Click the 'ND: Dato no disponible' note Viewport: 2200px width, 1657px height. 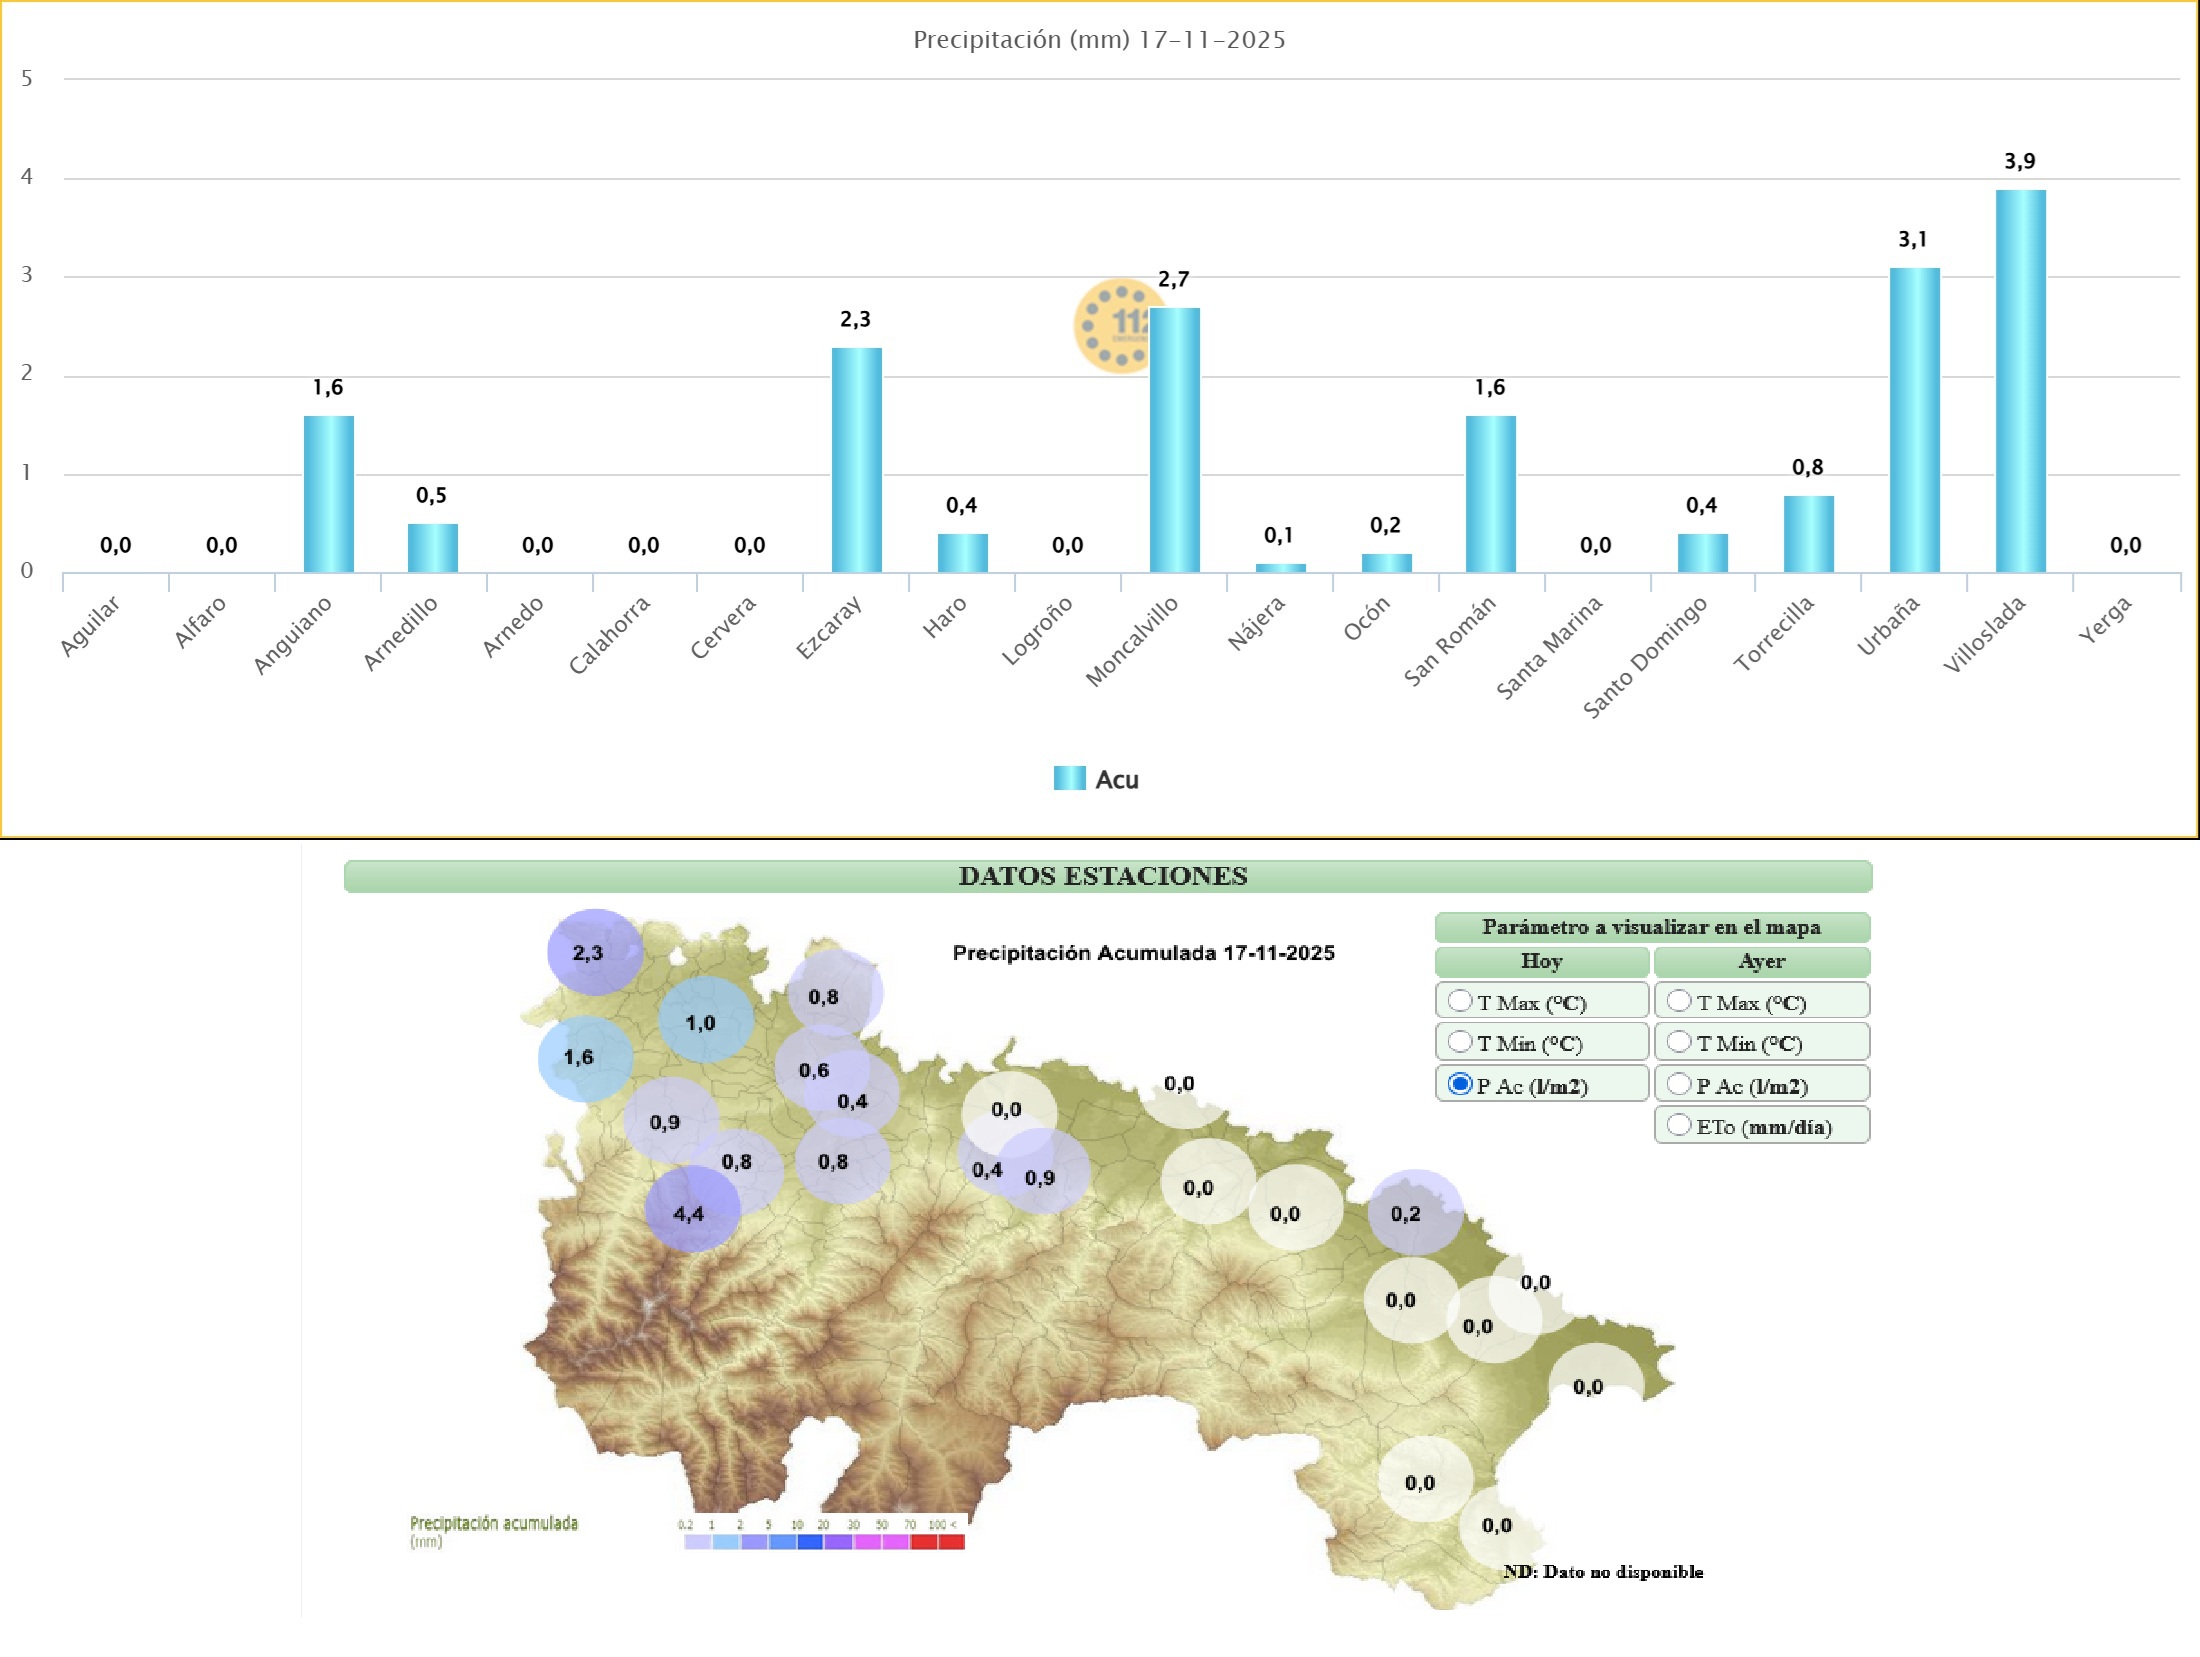click(x=1603, y=1572)
